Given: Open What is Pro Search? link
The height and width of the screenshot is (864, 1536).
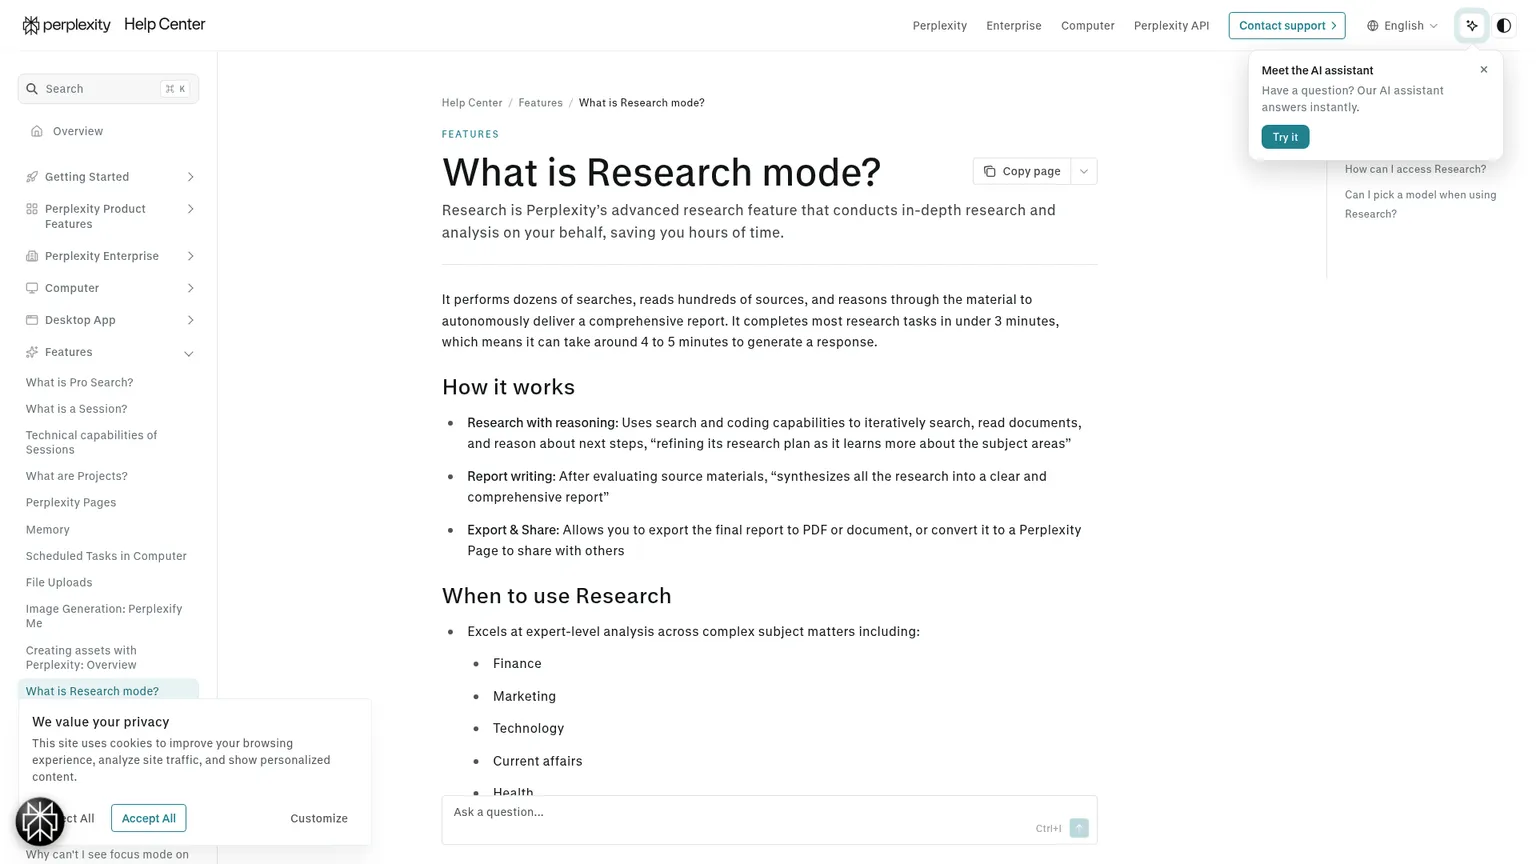Looking at the screenshot, I should click(79, 382).
